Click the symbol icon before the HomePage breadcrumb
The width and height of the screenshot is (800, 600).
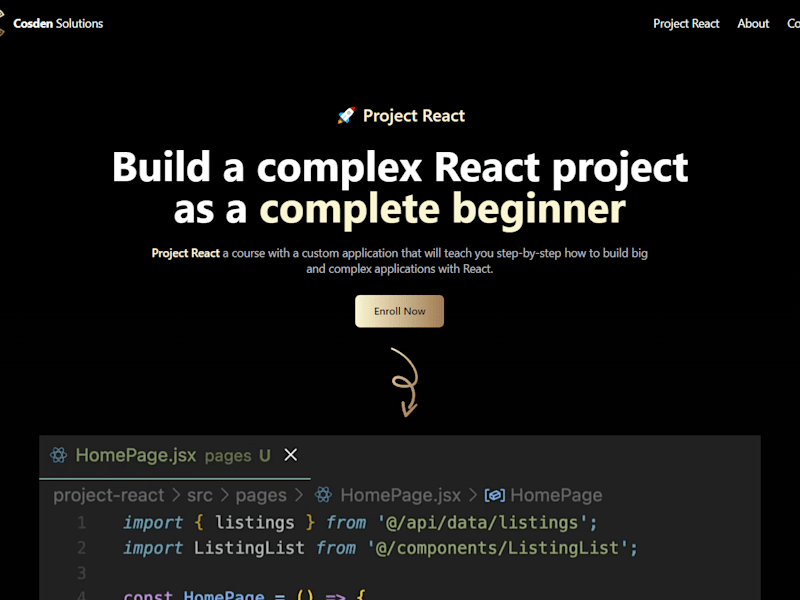click(494, 495)
